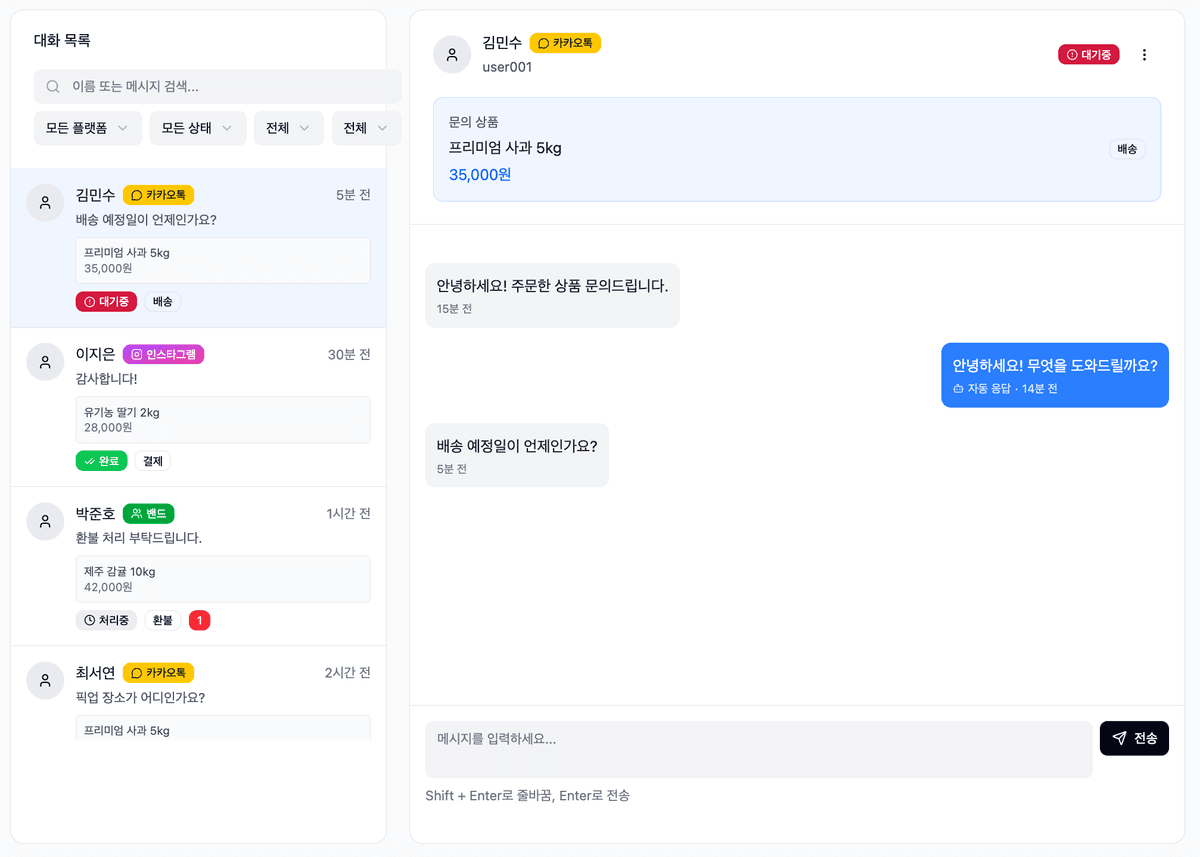Click the 대기중 status badge on 김민수's conversation
This screenshot has height=857, width=1200.
click(106, 301)
